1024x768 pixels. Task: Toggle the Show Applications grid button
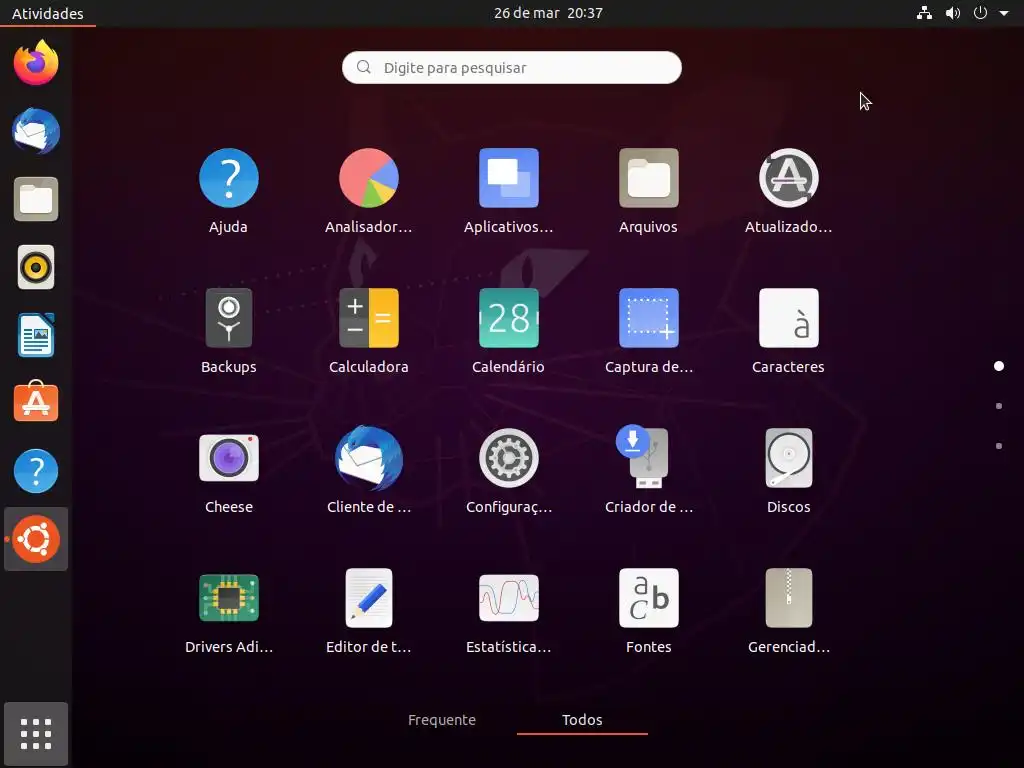click(x=36, y=734)
